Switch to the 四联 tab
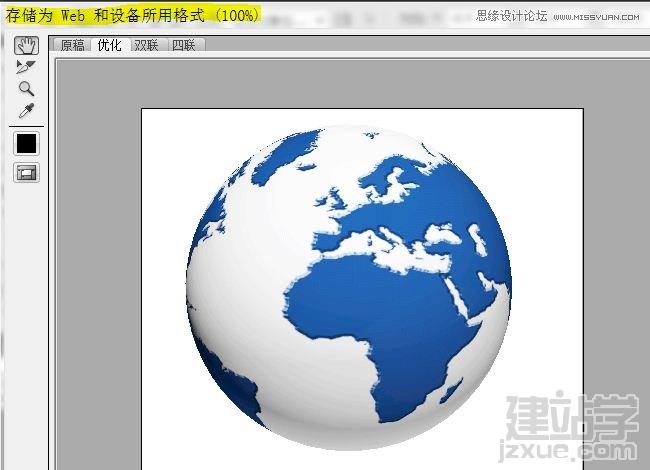 click(184, 45)
